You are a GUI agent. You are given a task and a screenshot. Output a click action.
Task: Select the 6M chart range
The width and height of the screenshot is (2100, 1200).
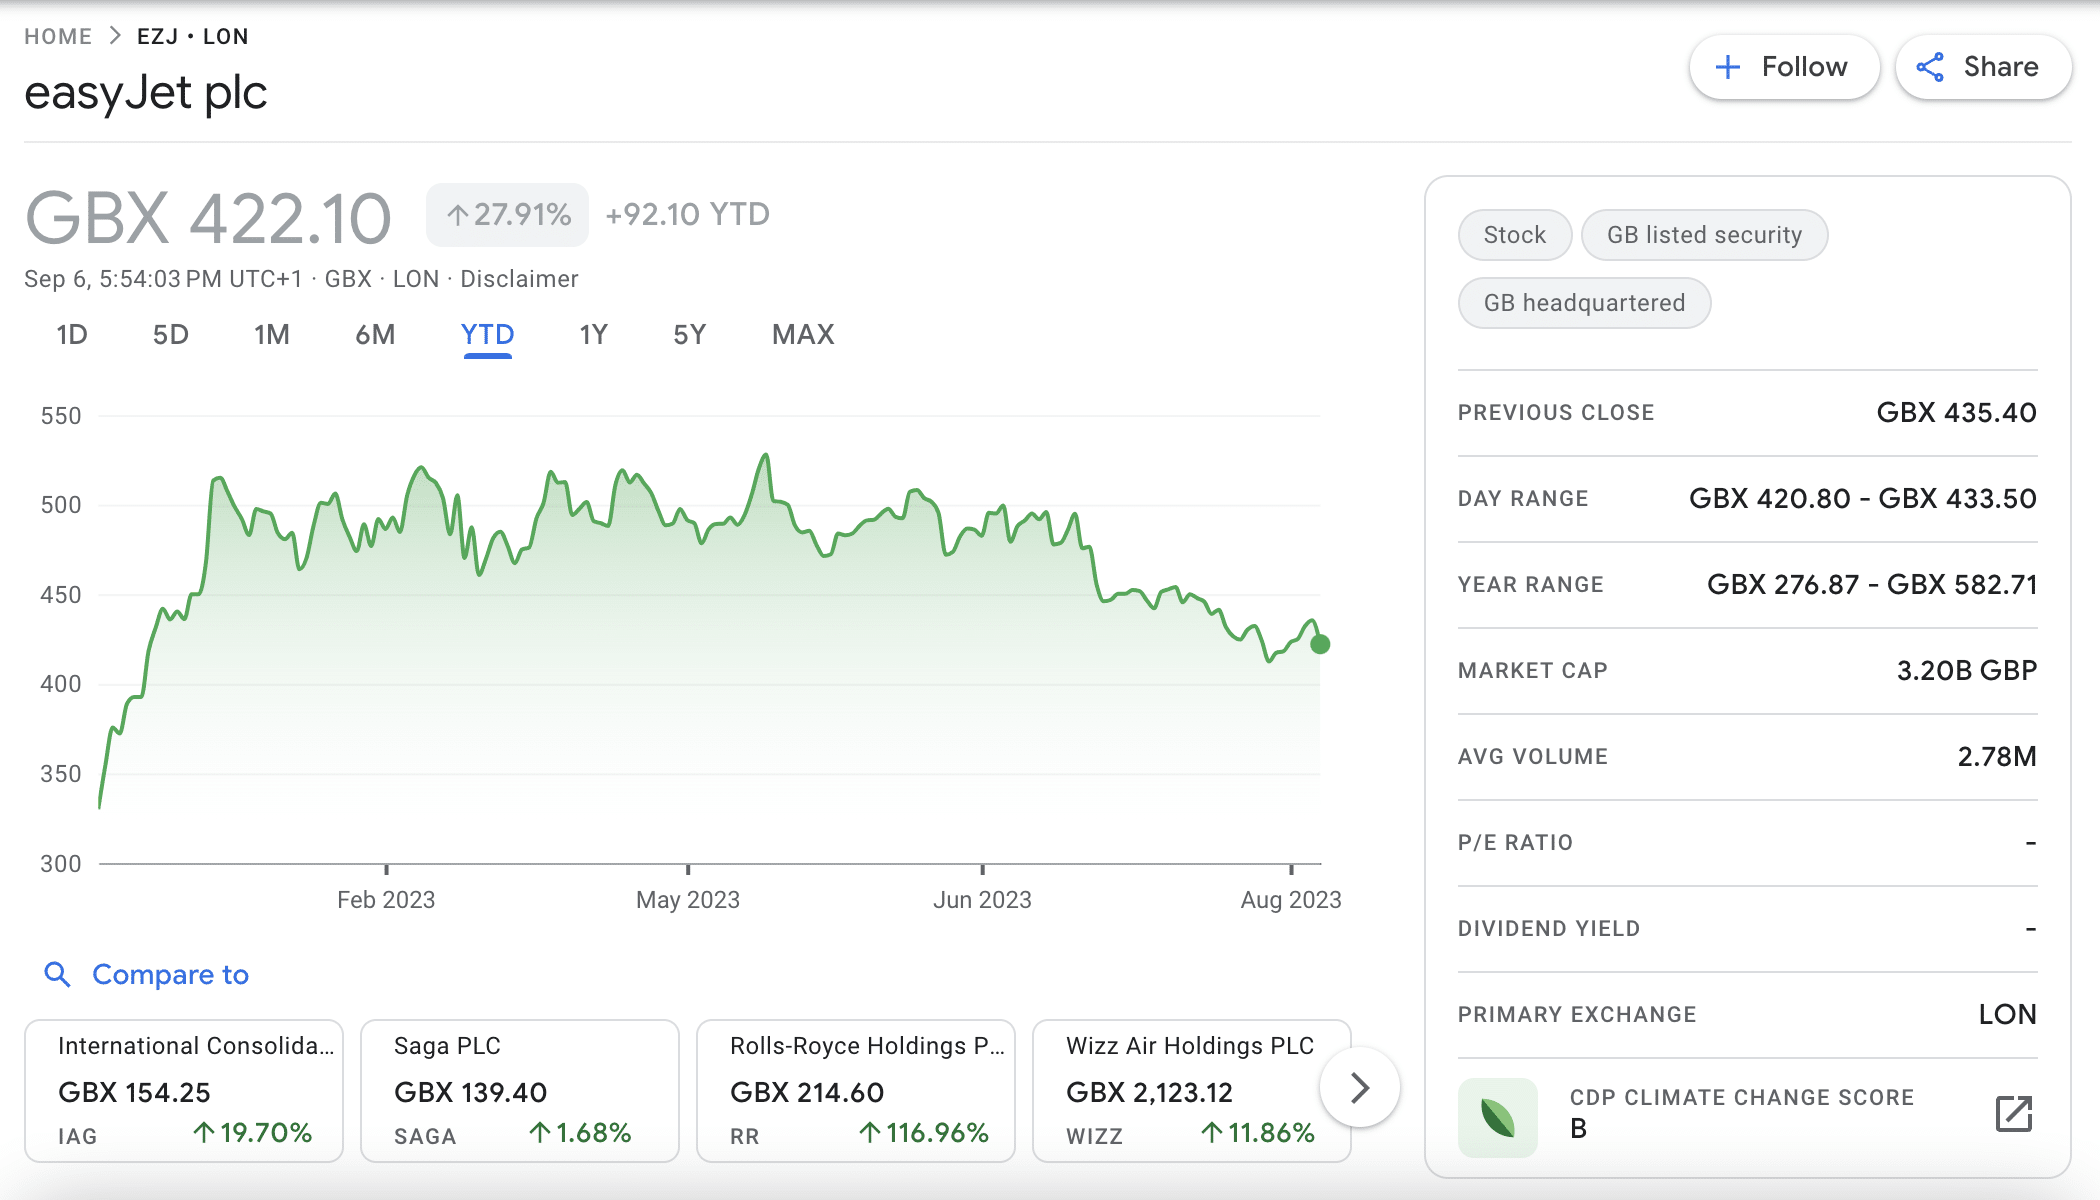coord(375,334)
